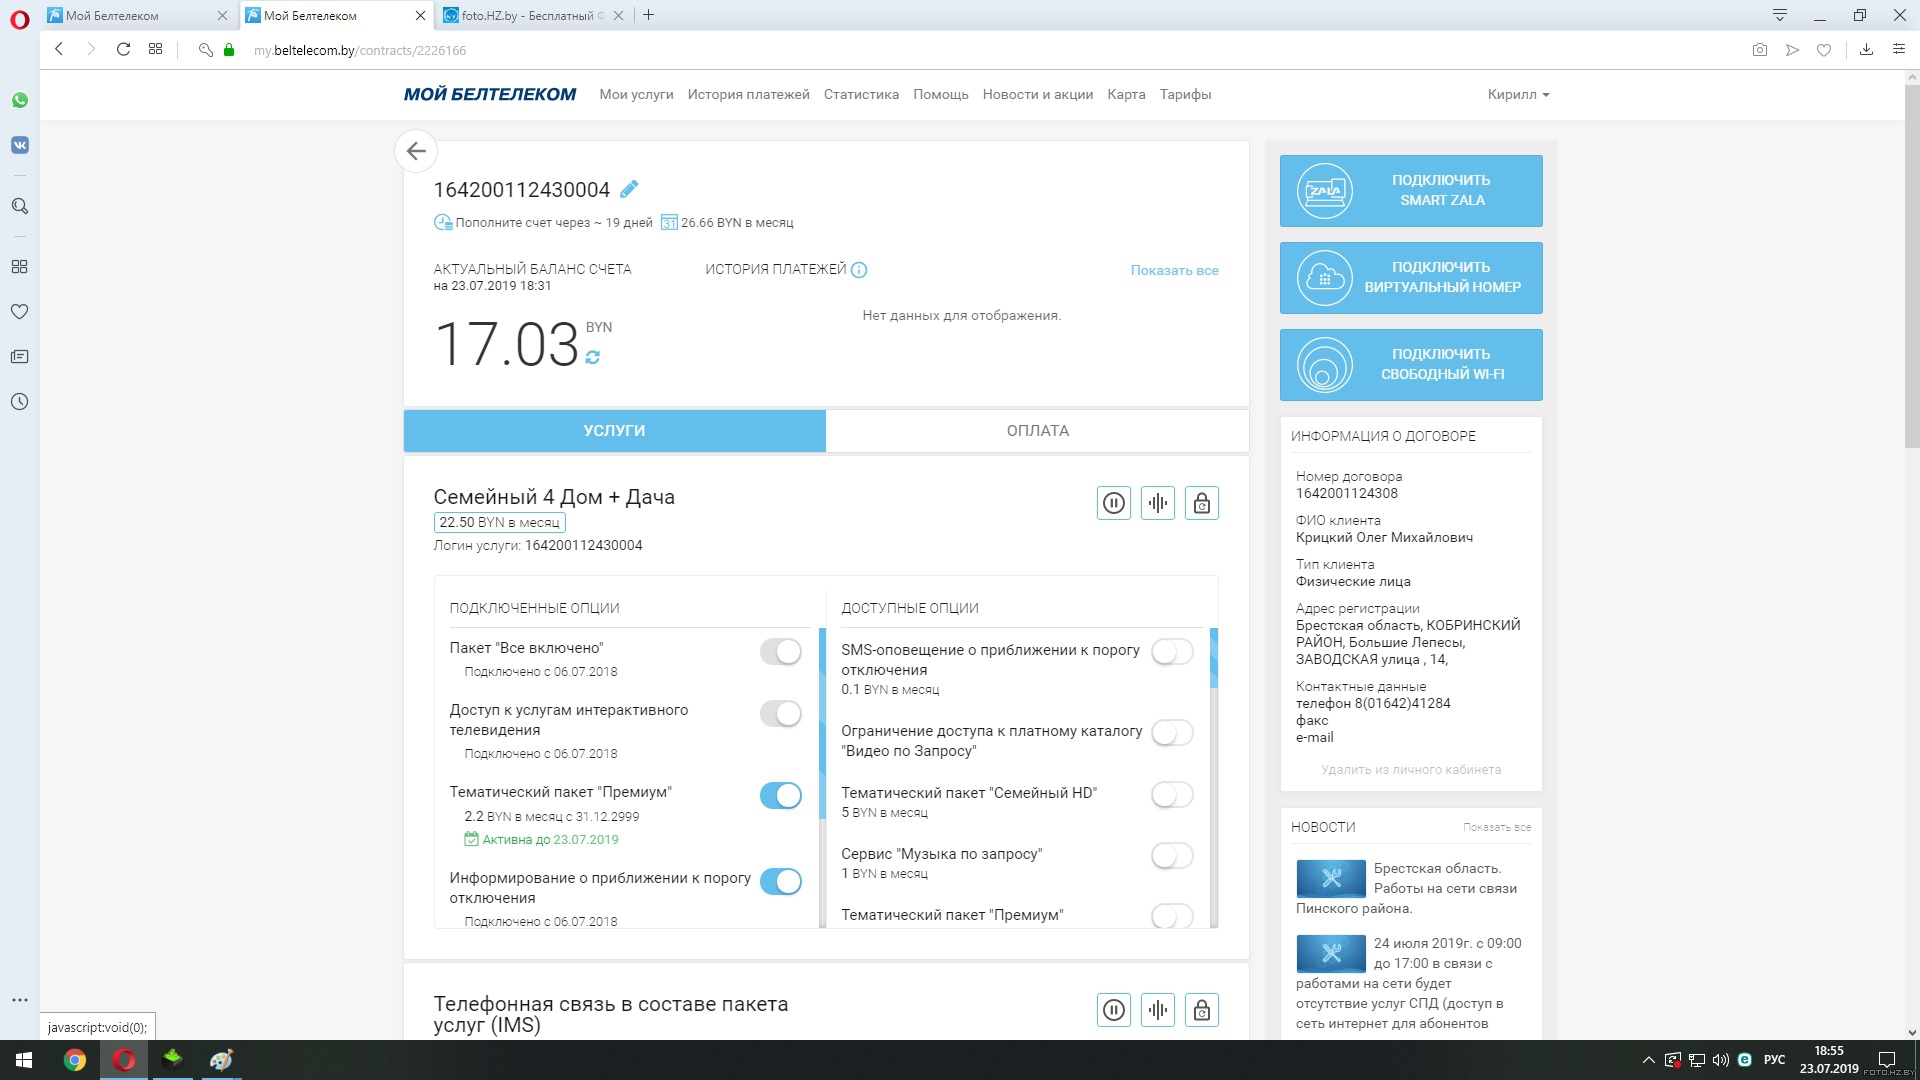Open the tab list menu in the title bar
This screenshot has height=1080, width=1920.
[1779, 15]
